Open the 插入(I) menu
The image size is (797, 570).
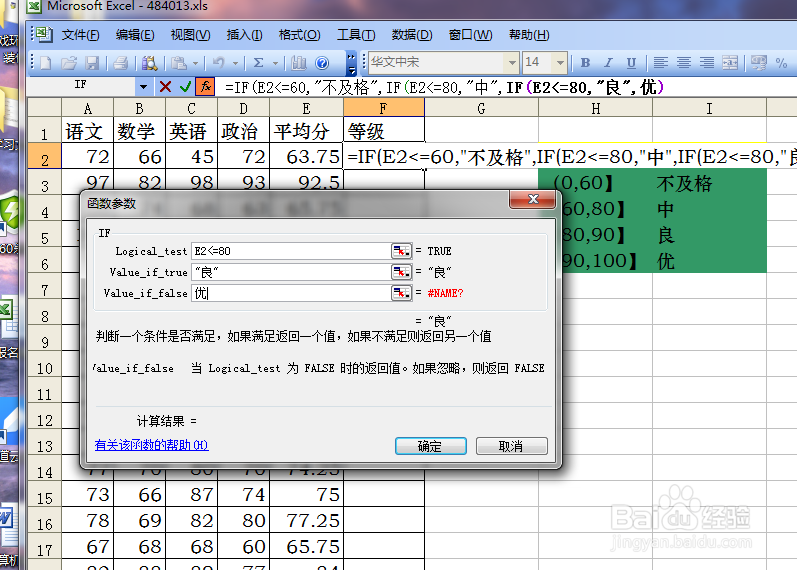pos(244,35)
